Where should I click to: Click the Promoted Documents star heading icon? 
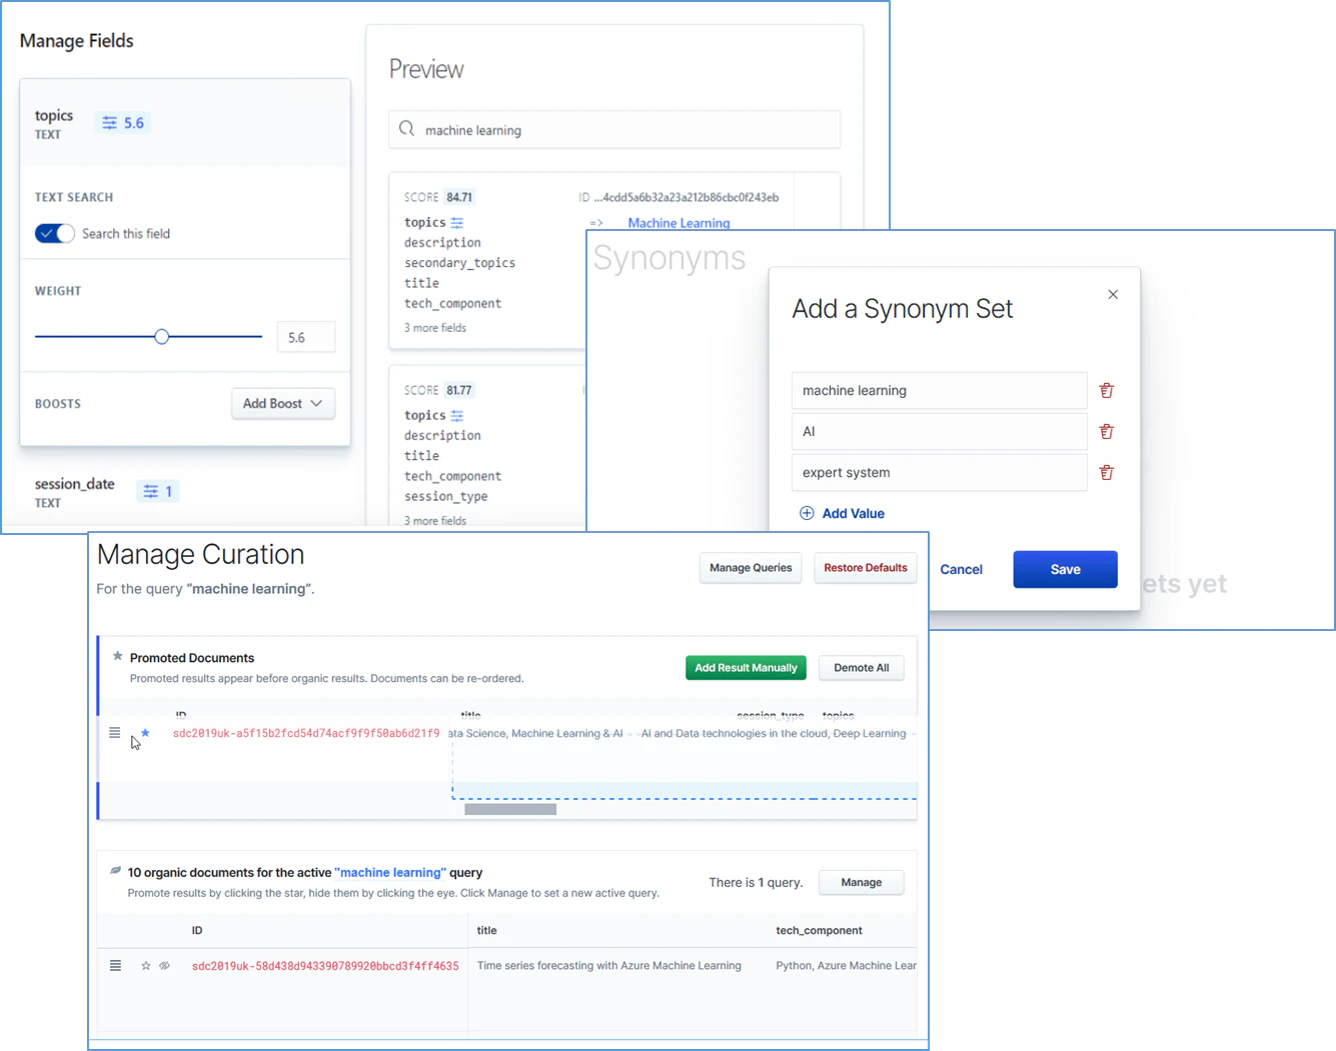[118, 657]
